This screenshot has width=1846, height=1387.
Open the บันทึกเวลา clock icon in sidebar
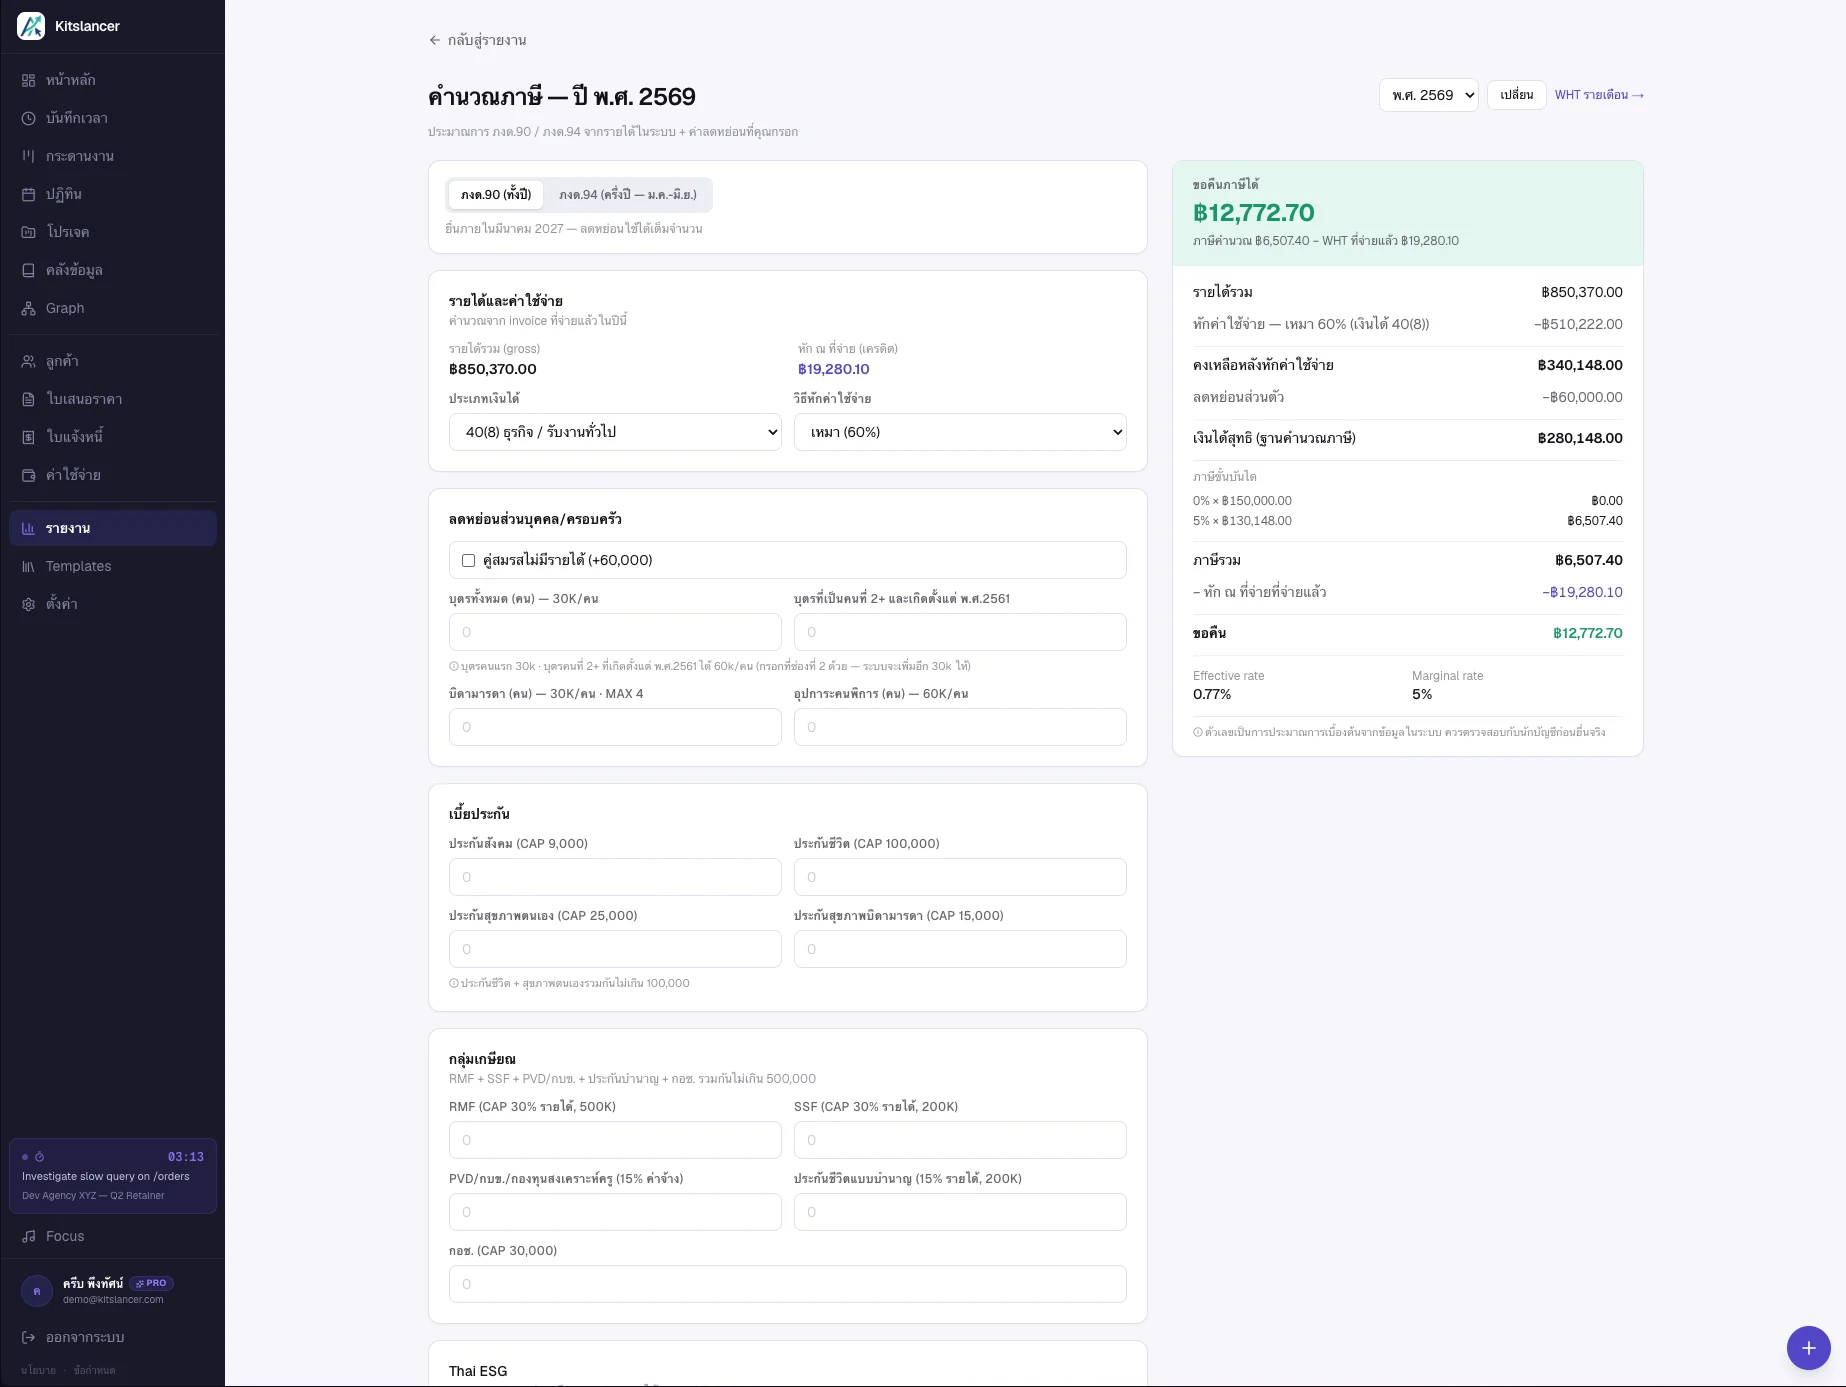tap(29, 118)
